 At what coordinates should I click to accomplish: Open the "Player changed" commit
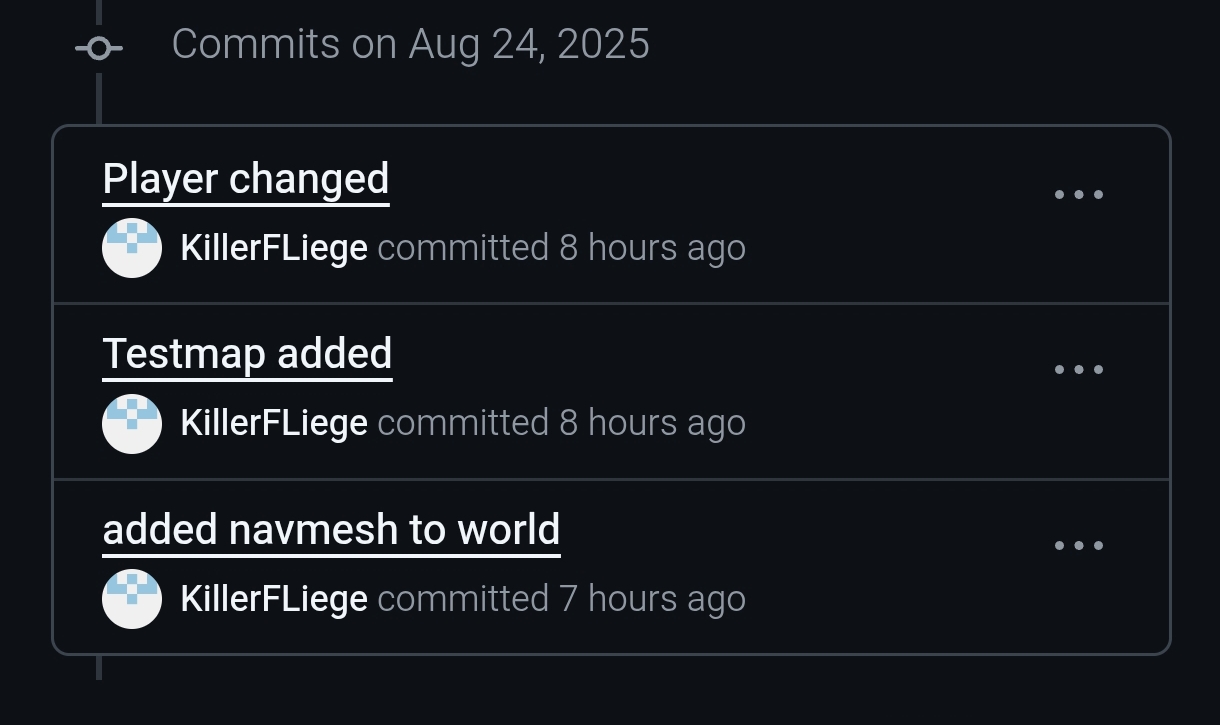click(246, 180)
